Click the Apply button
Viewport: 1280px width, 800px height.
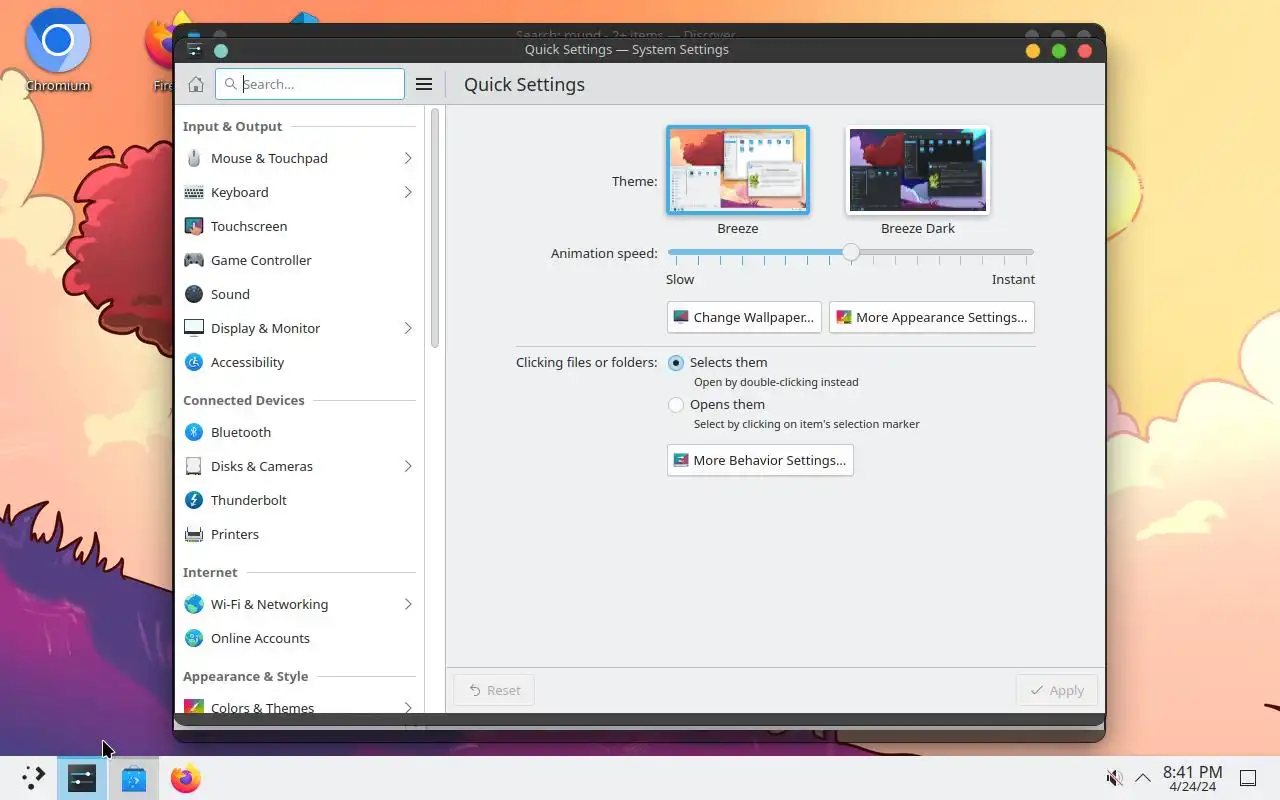(1057, 690)
